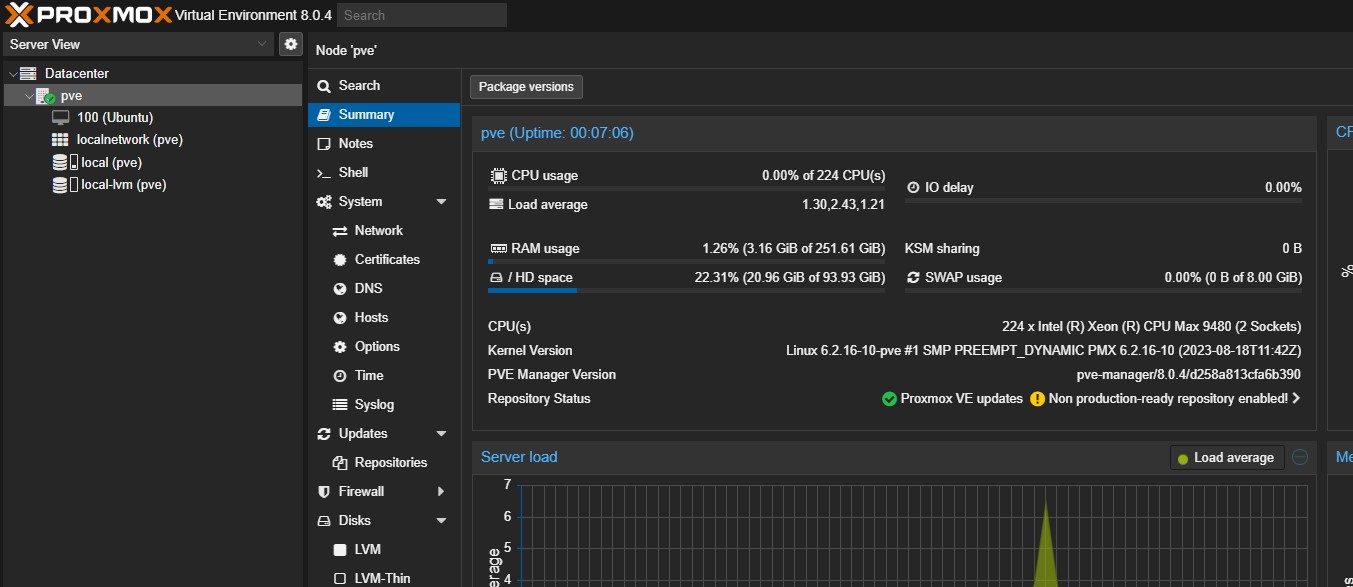Viewport: 1353px width, 587px height.
Task: Toggle Load average series in chart legend
Action: click(1227, 458)
